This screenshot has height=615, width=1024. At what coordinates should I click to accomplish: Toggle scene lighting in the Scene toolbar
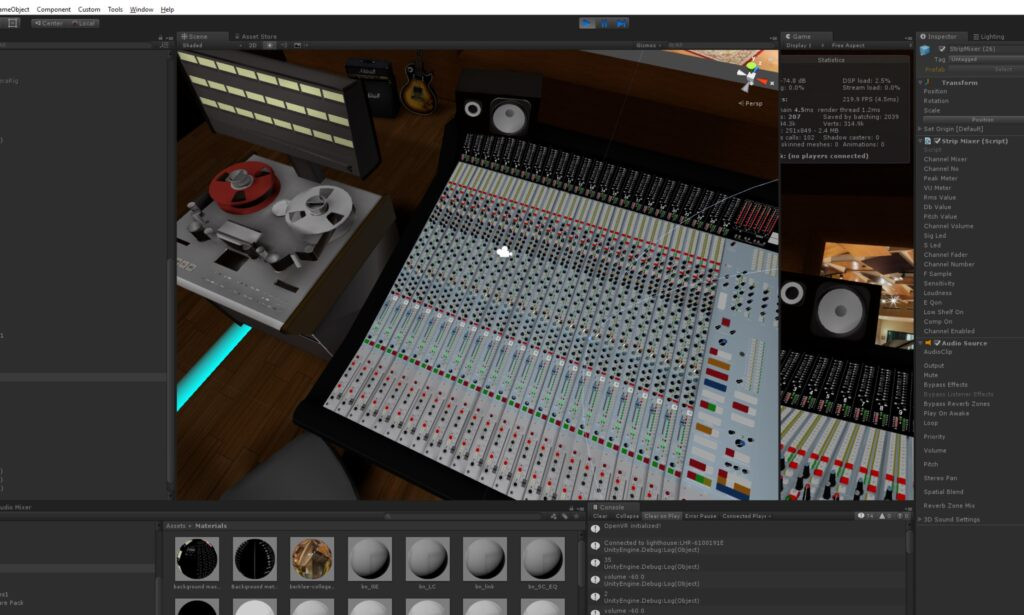(x=270, y=46)
